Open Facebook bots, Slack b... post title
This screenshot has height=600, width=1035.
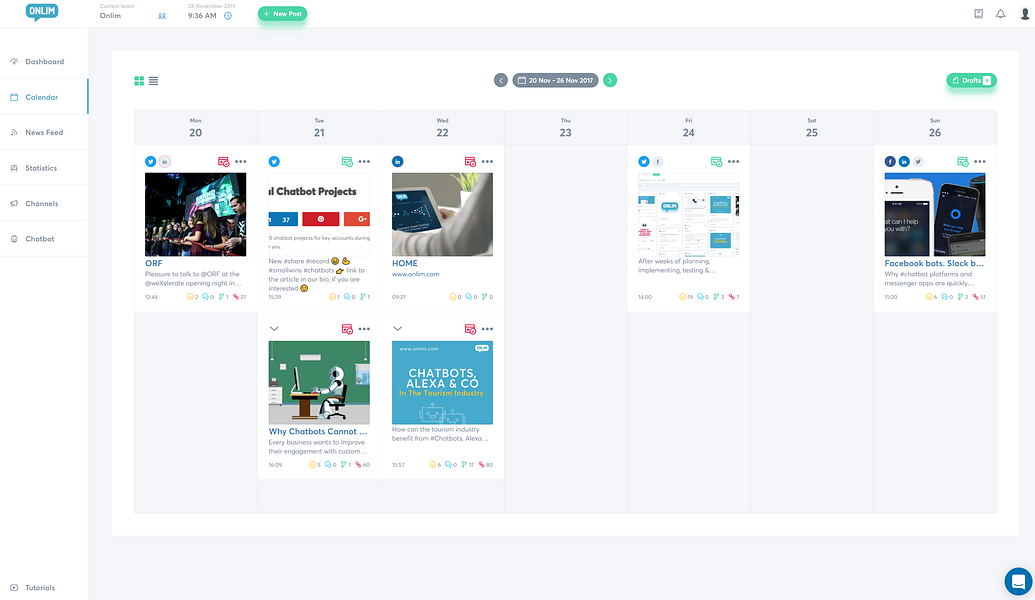pyautogui.click(x=934, y=263)
